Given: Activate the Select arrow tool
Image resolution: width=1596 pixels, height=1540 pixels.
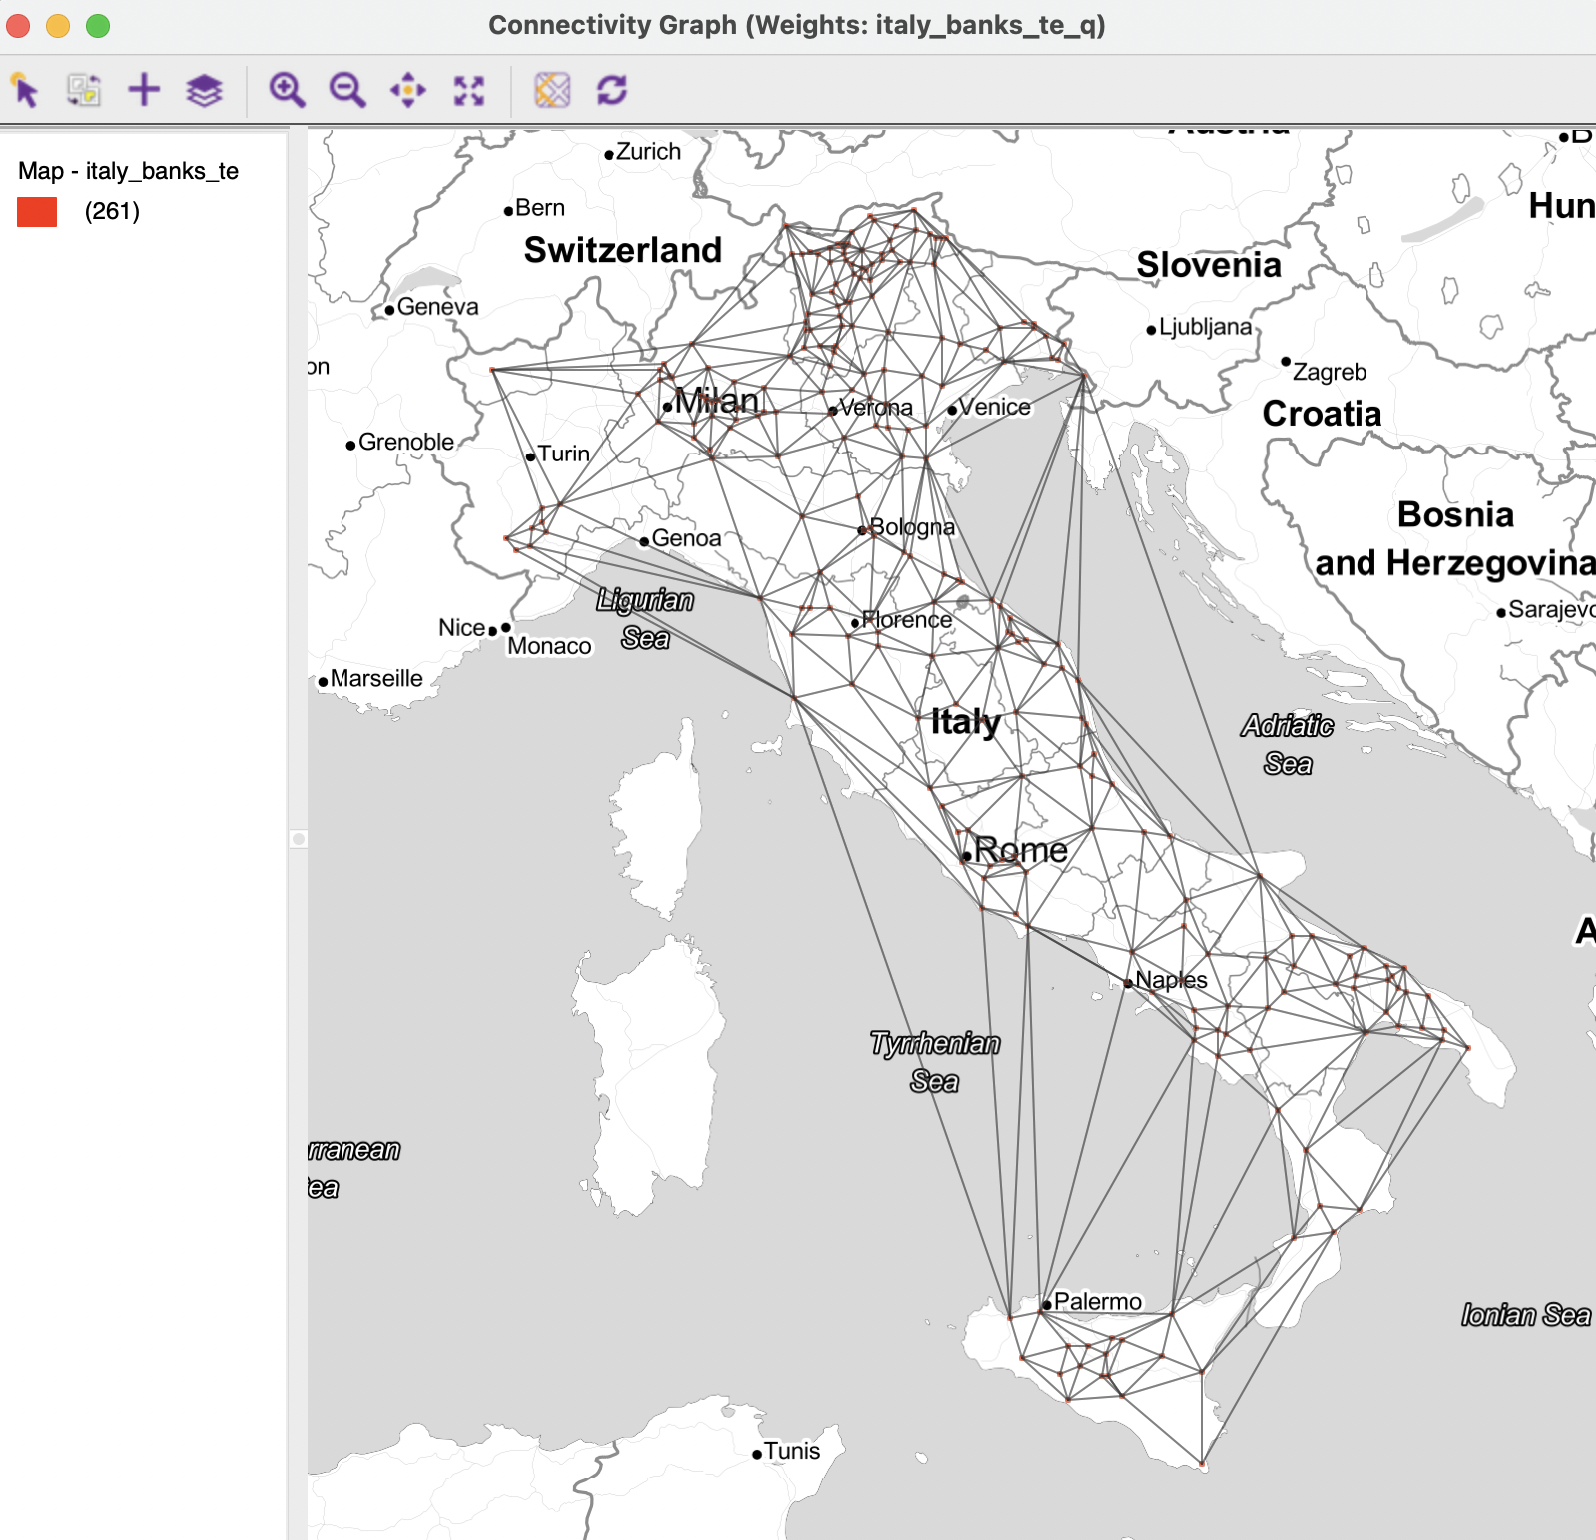Looking at the screenshot, I should (25, 90).
